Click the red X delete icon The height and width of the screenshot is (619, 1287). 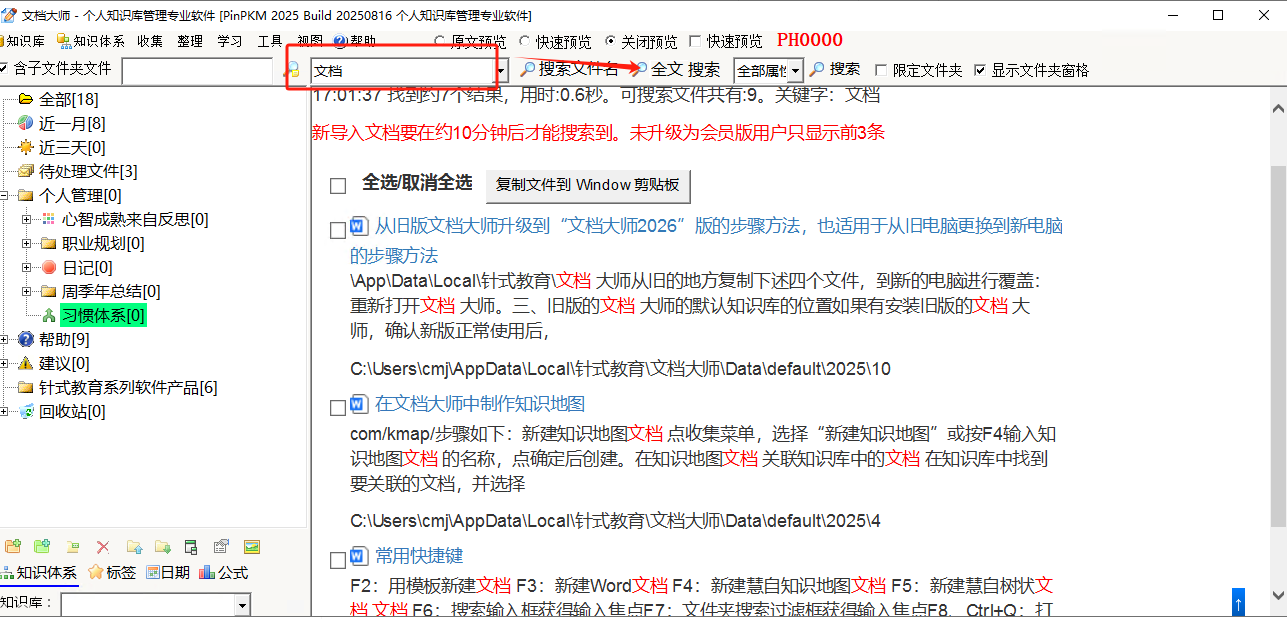point(102,547)
